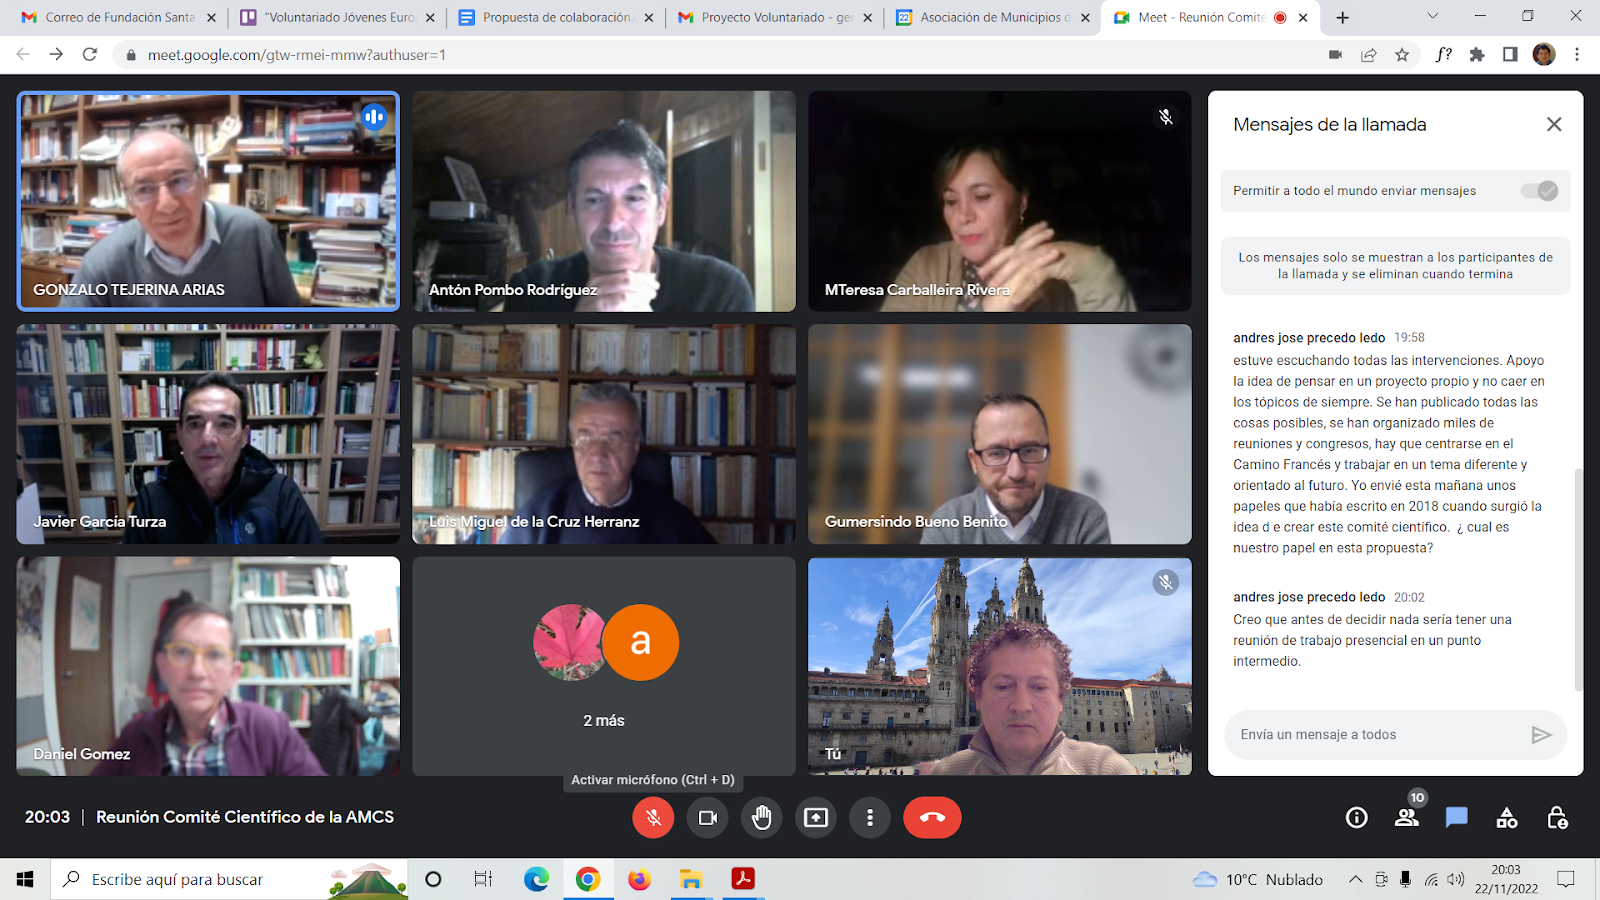
Task: Open host controls lock icon
Action: click(x=1556, y=818)
